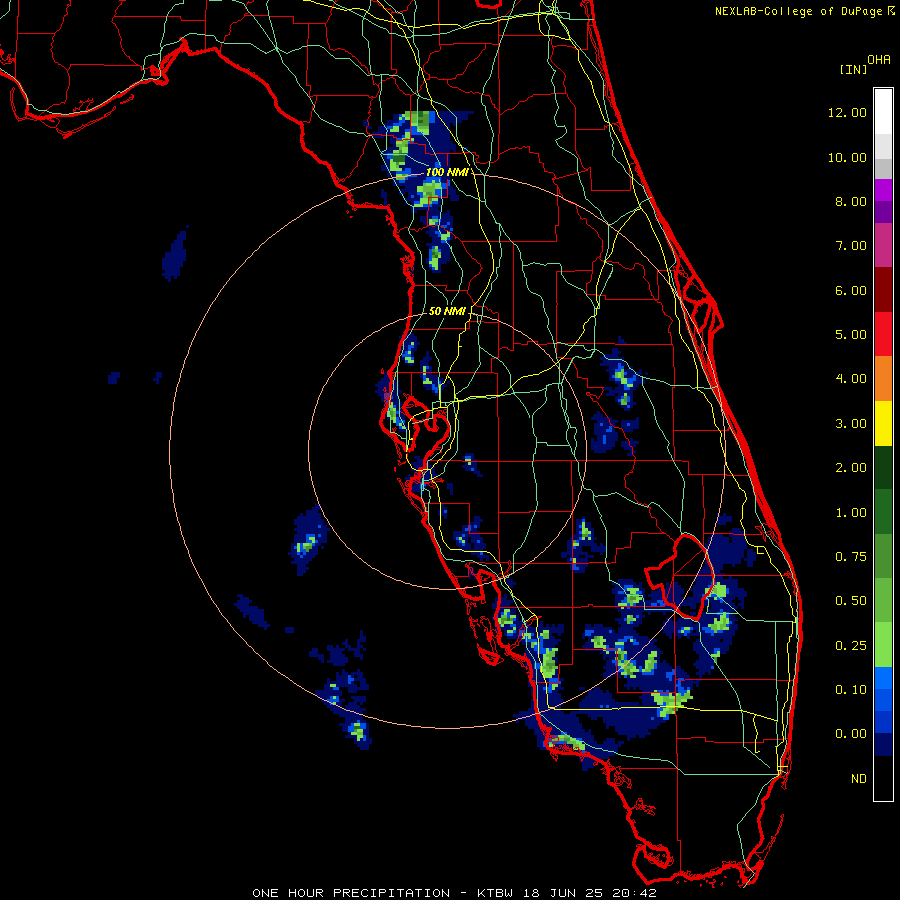Click the ND legend label
This screenshot has height=900, width=900.
tap(859, 779)
